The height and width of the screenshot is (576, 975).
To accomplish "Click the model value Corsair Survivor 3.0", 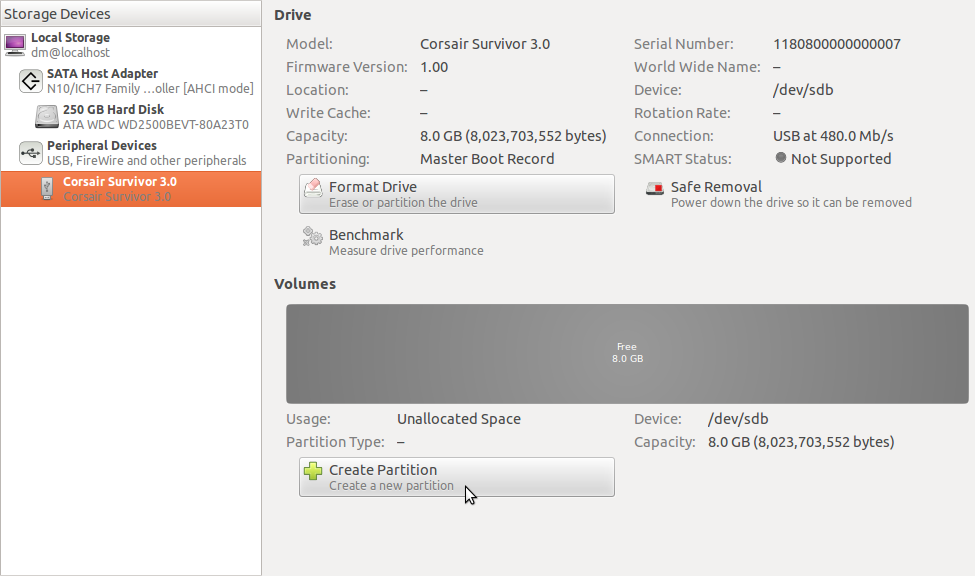I will 484,44.
